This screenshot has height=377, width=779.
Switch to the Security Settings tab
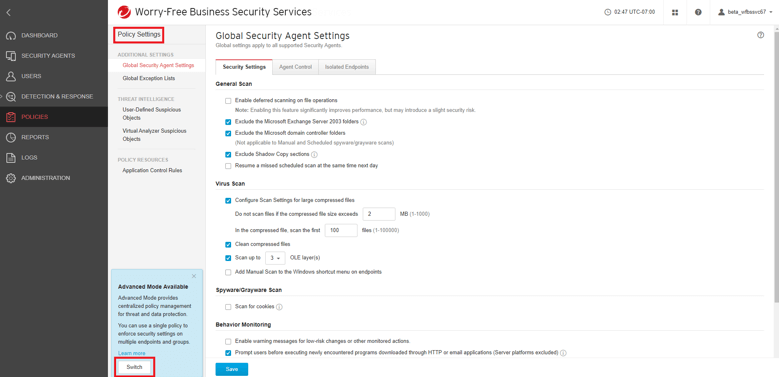244,67
